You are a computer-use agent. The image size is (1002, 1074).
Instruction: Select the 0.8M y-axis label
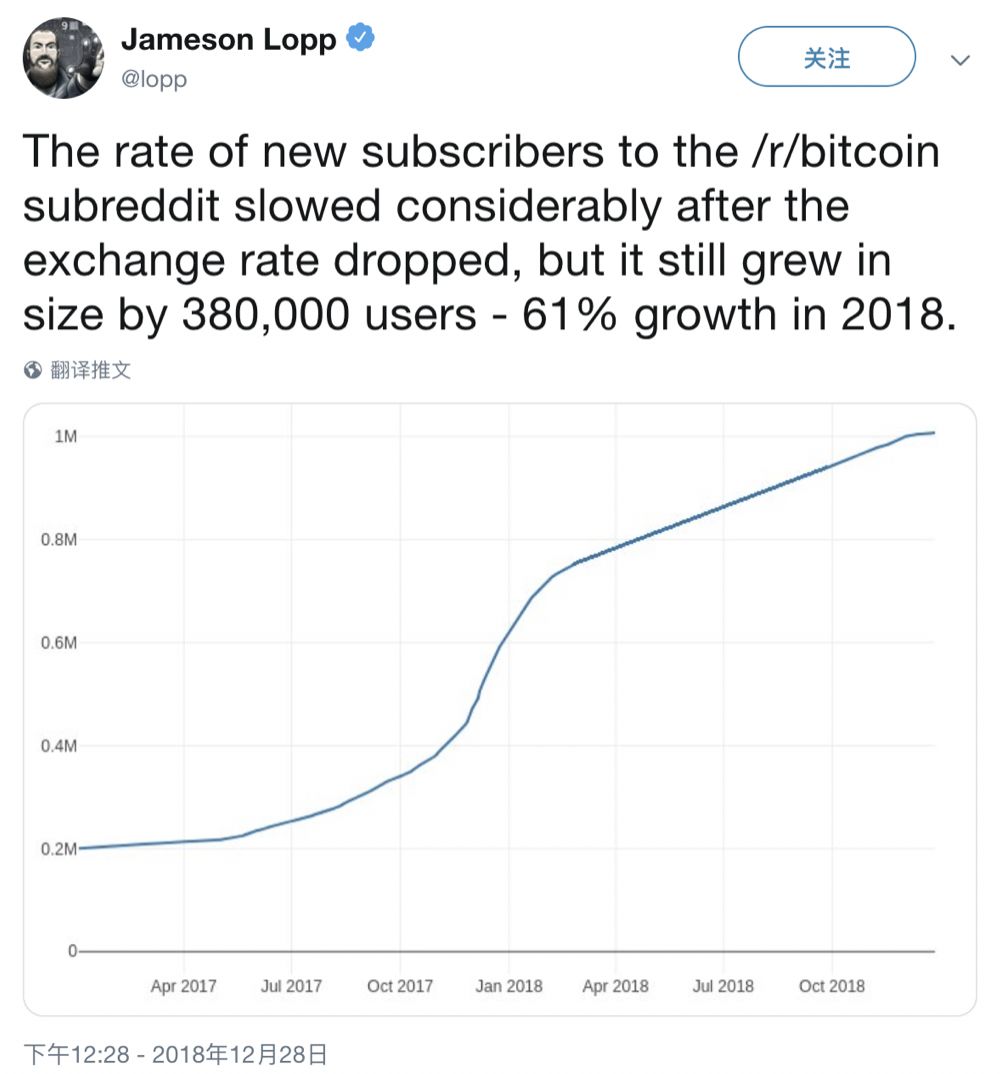click(x=58, y=540)
